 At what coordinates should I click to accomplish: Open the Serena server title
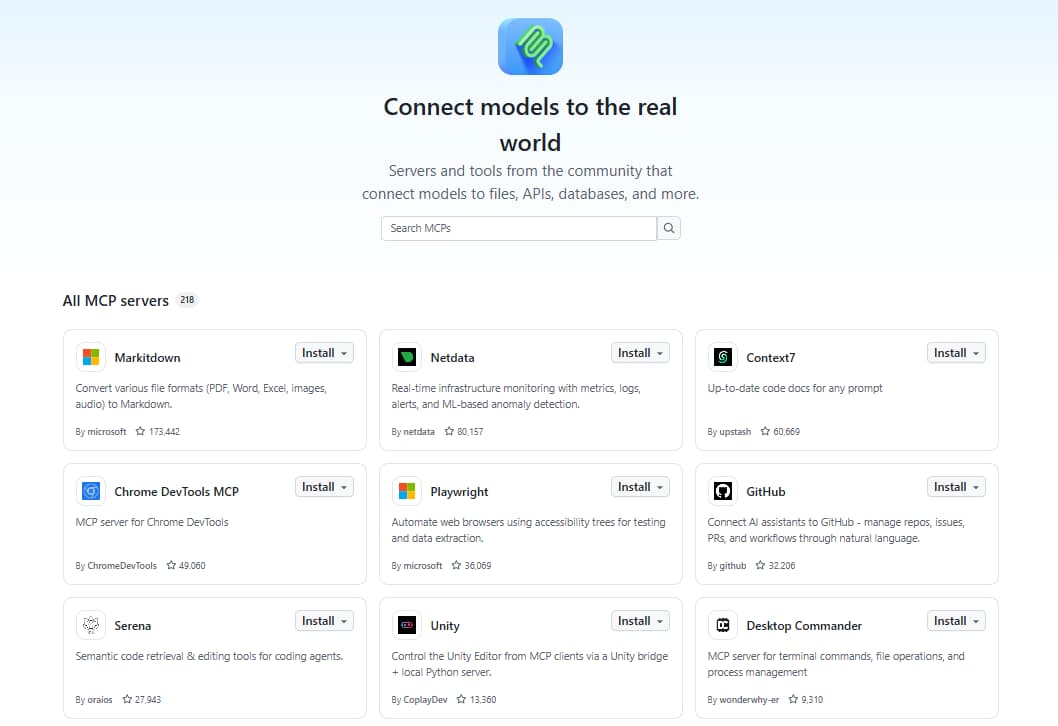point(132,625)
